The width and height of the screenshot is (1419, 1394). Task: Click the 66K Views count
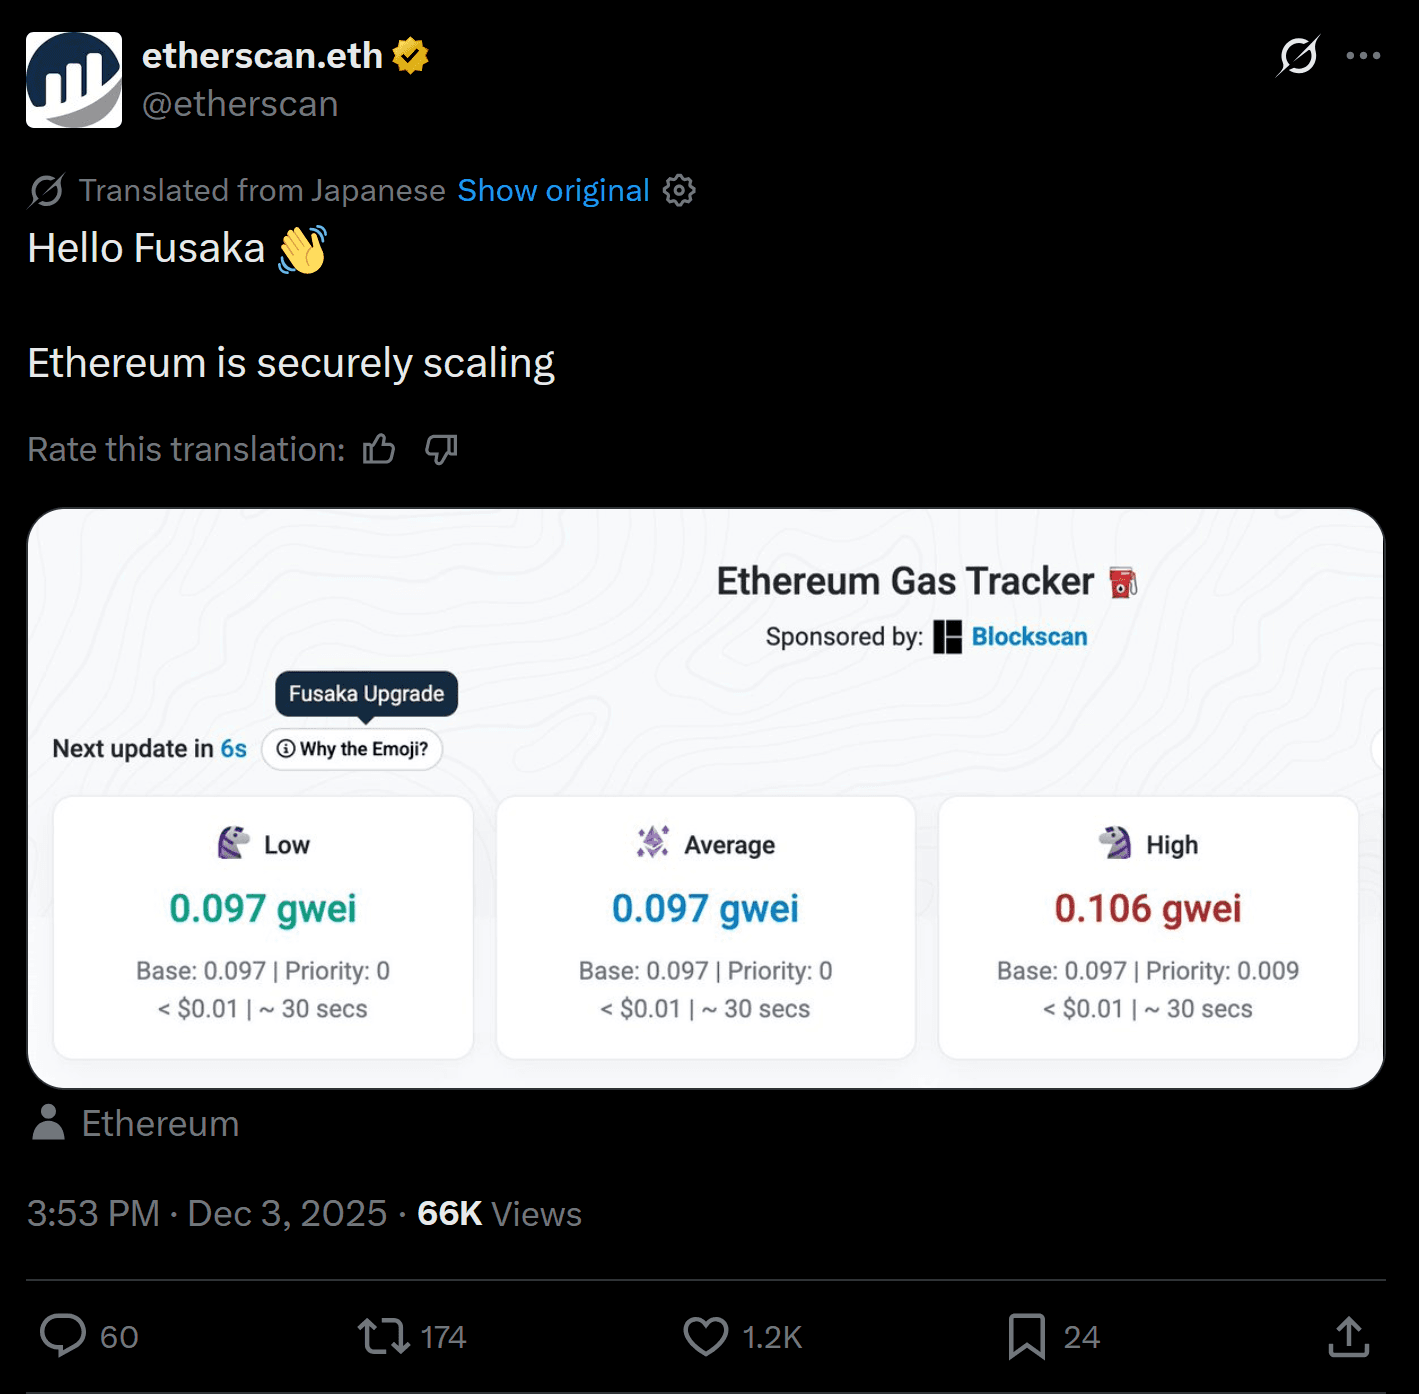tap(499, 1214)
